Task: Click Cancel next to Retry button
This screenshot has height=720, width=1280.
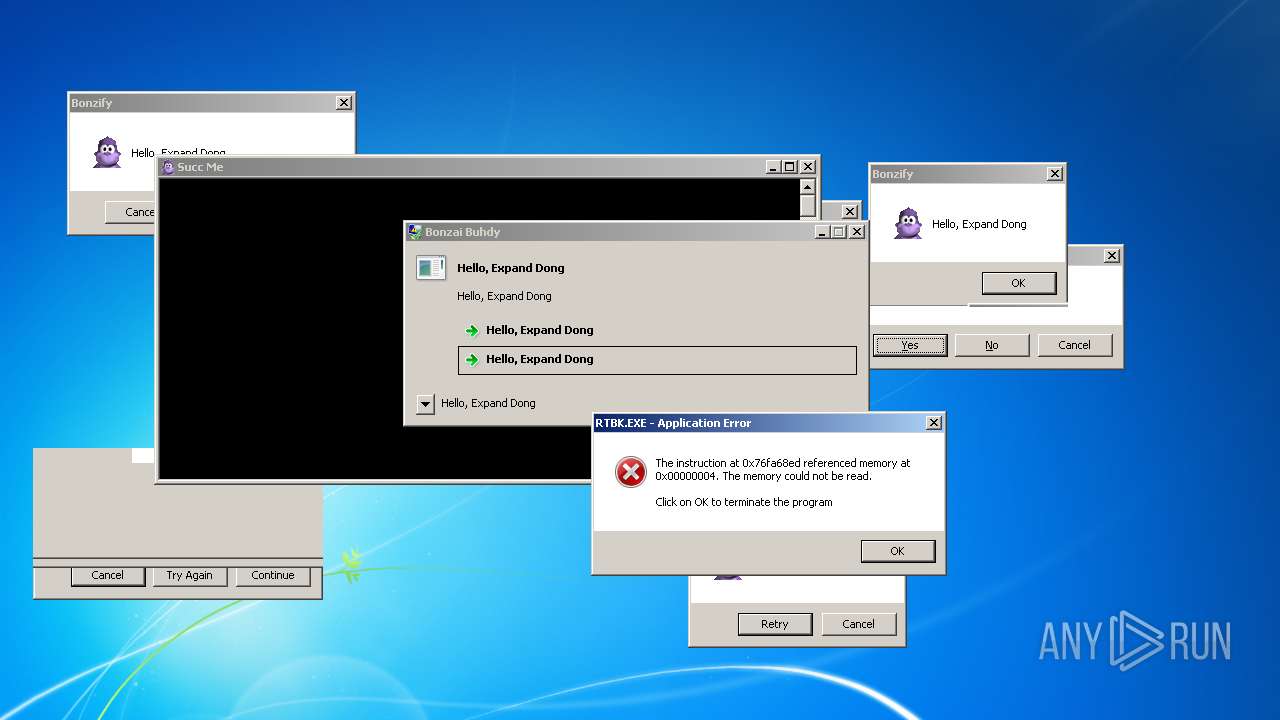Action: [858, 624]
